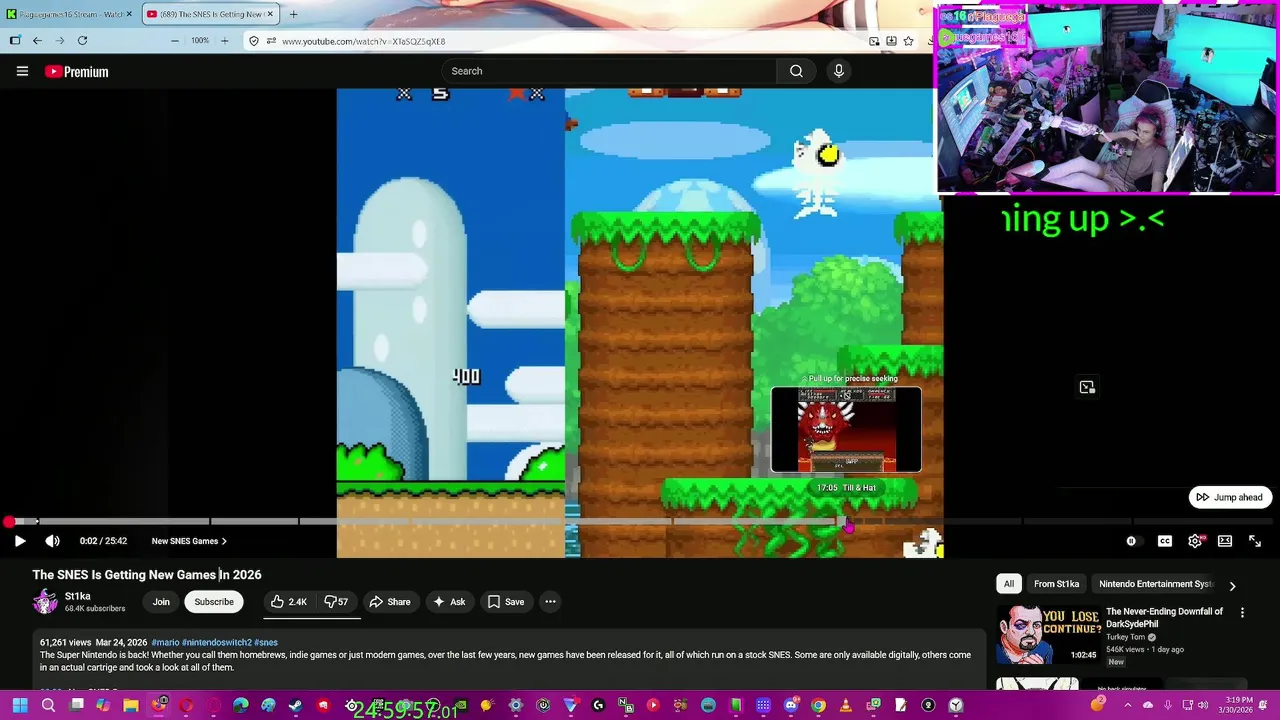Click the Join channel button
The width and height of the screenshot is (1280, 720).
tap(161, 602)
